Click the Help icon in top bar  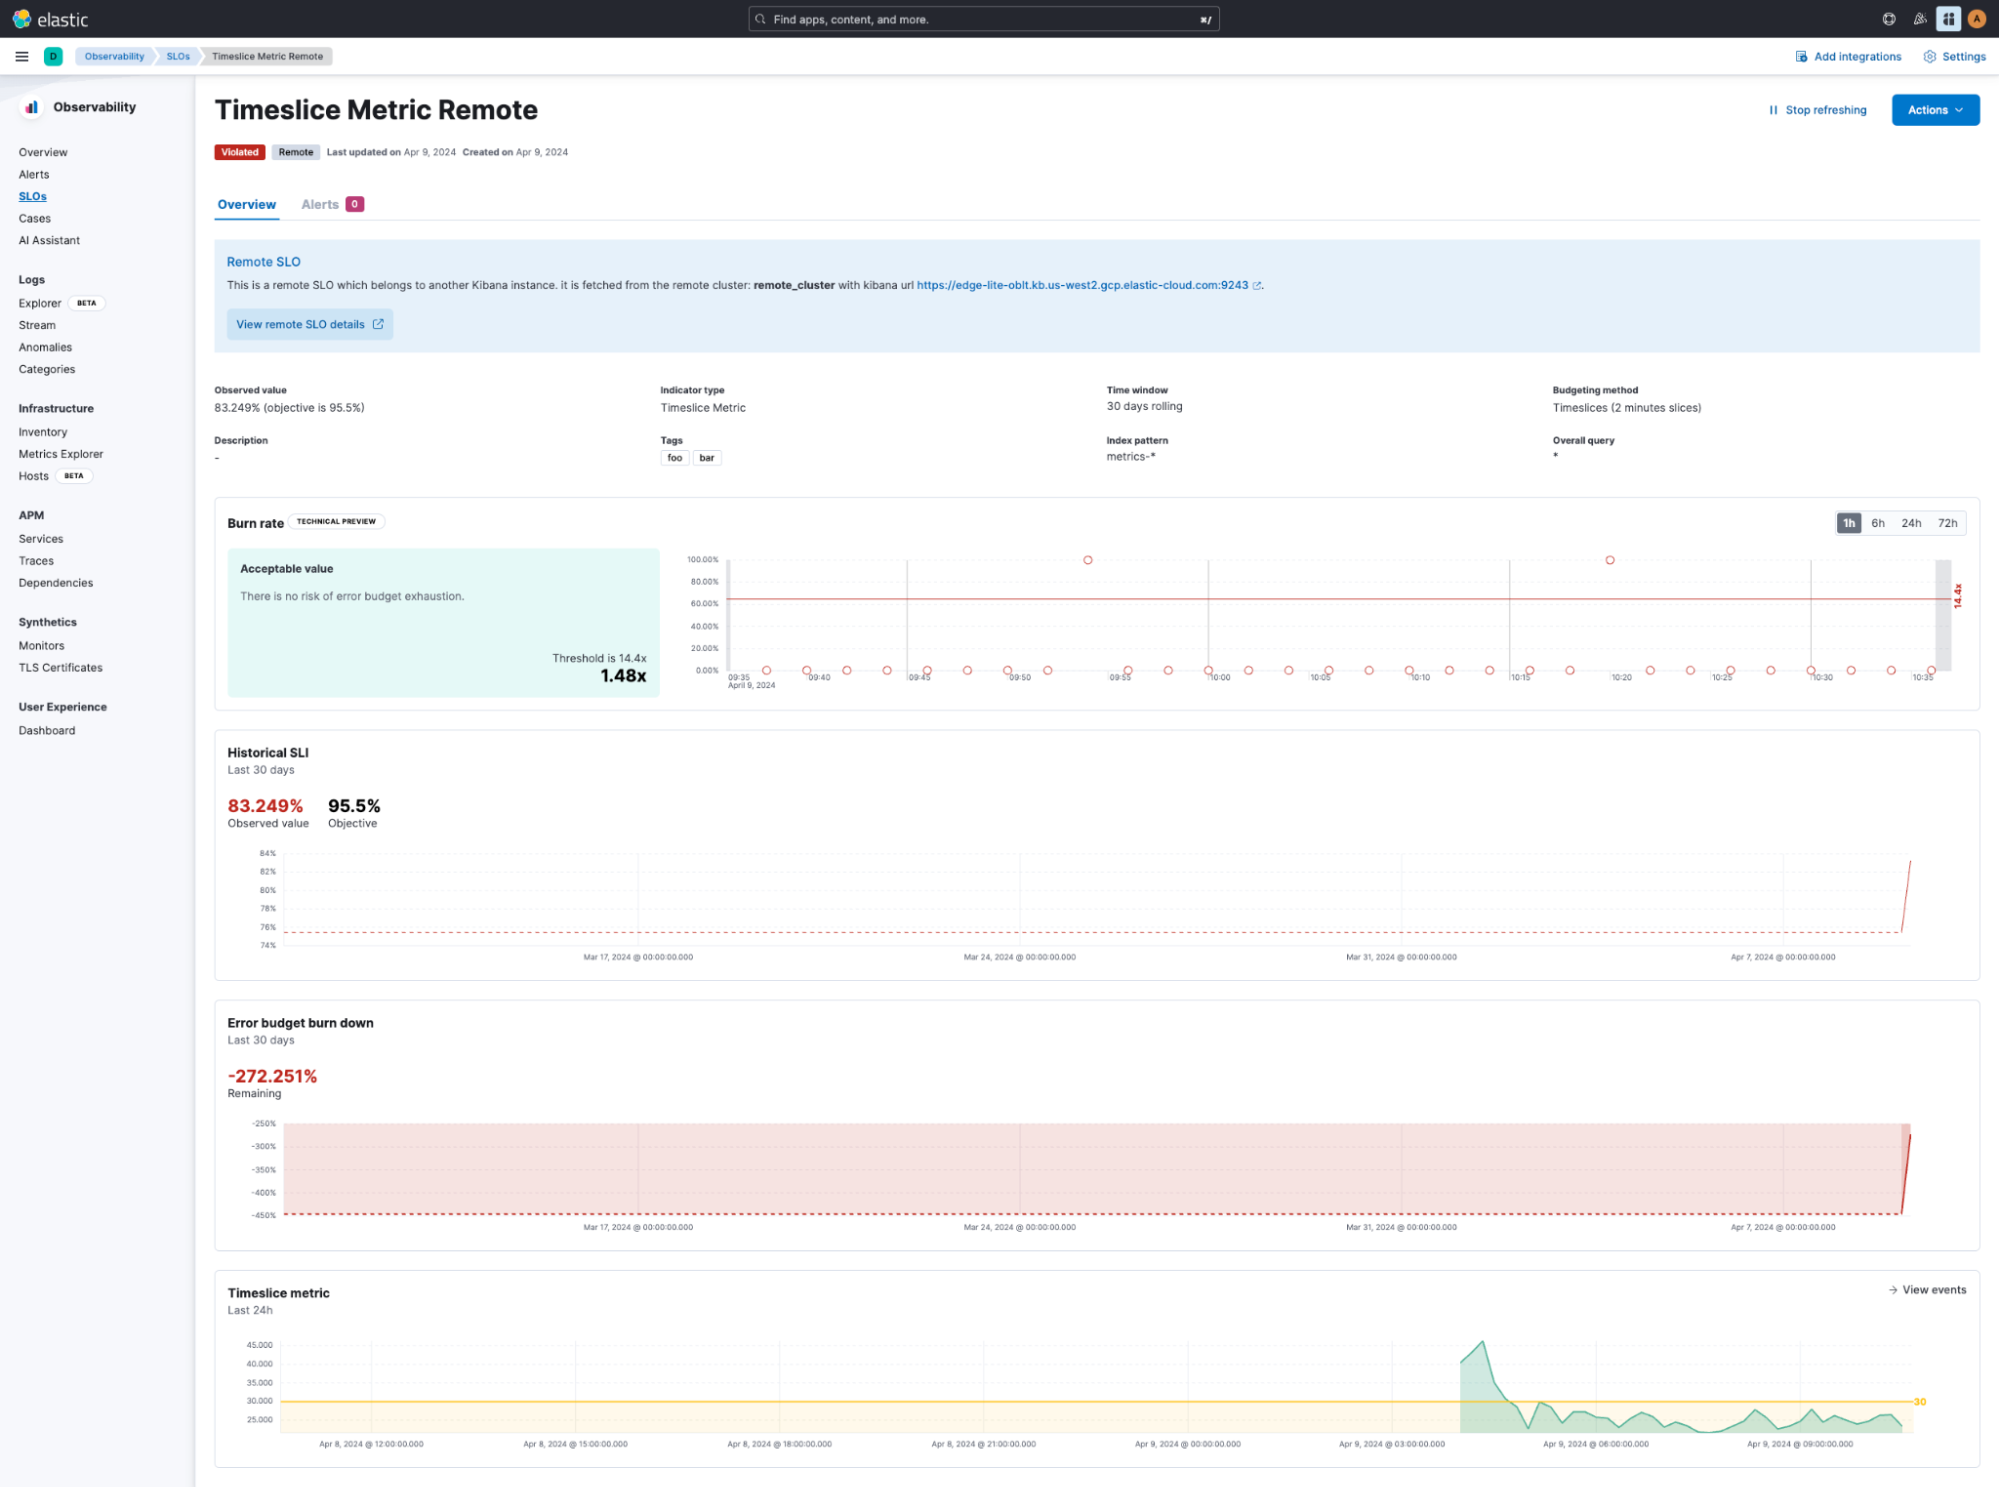(x=1890, y=19)
